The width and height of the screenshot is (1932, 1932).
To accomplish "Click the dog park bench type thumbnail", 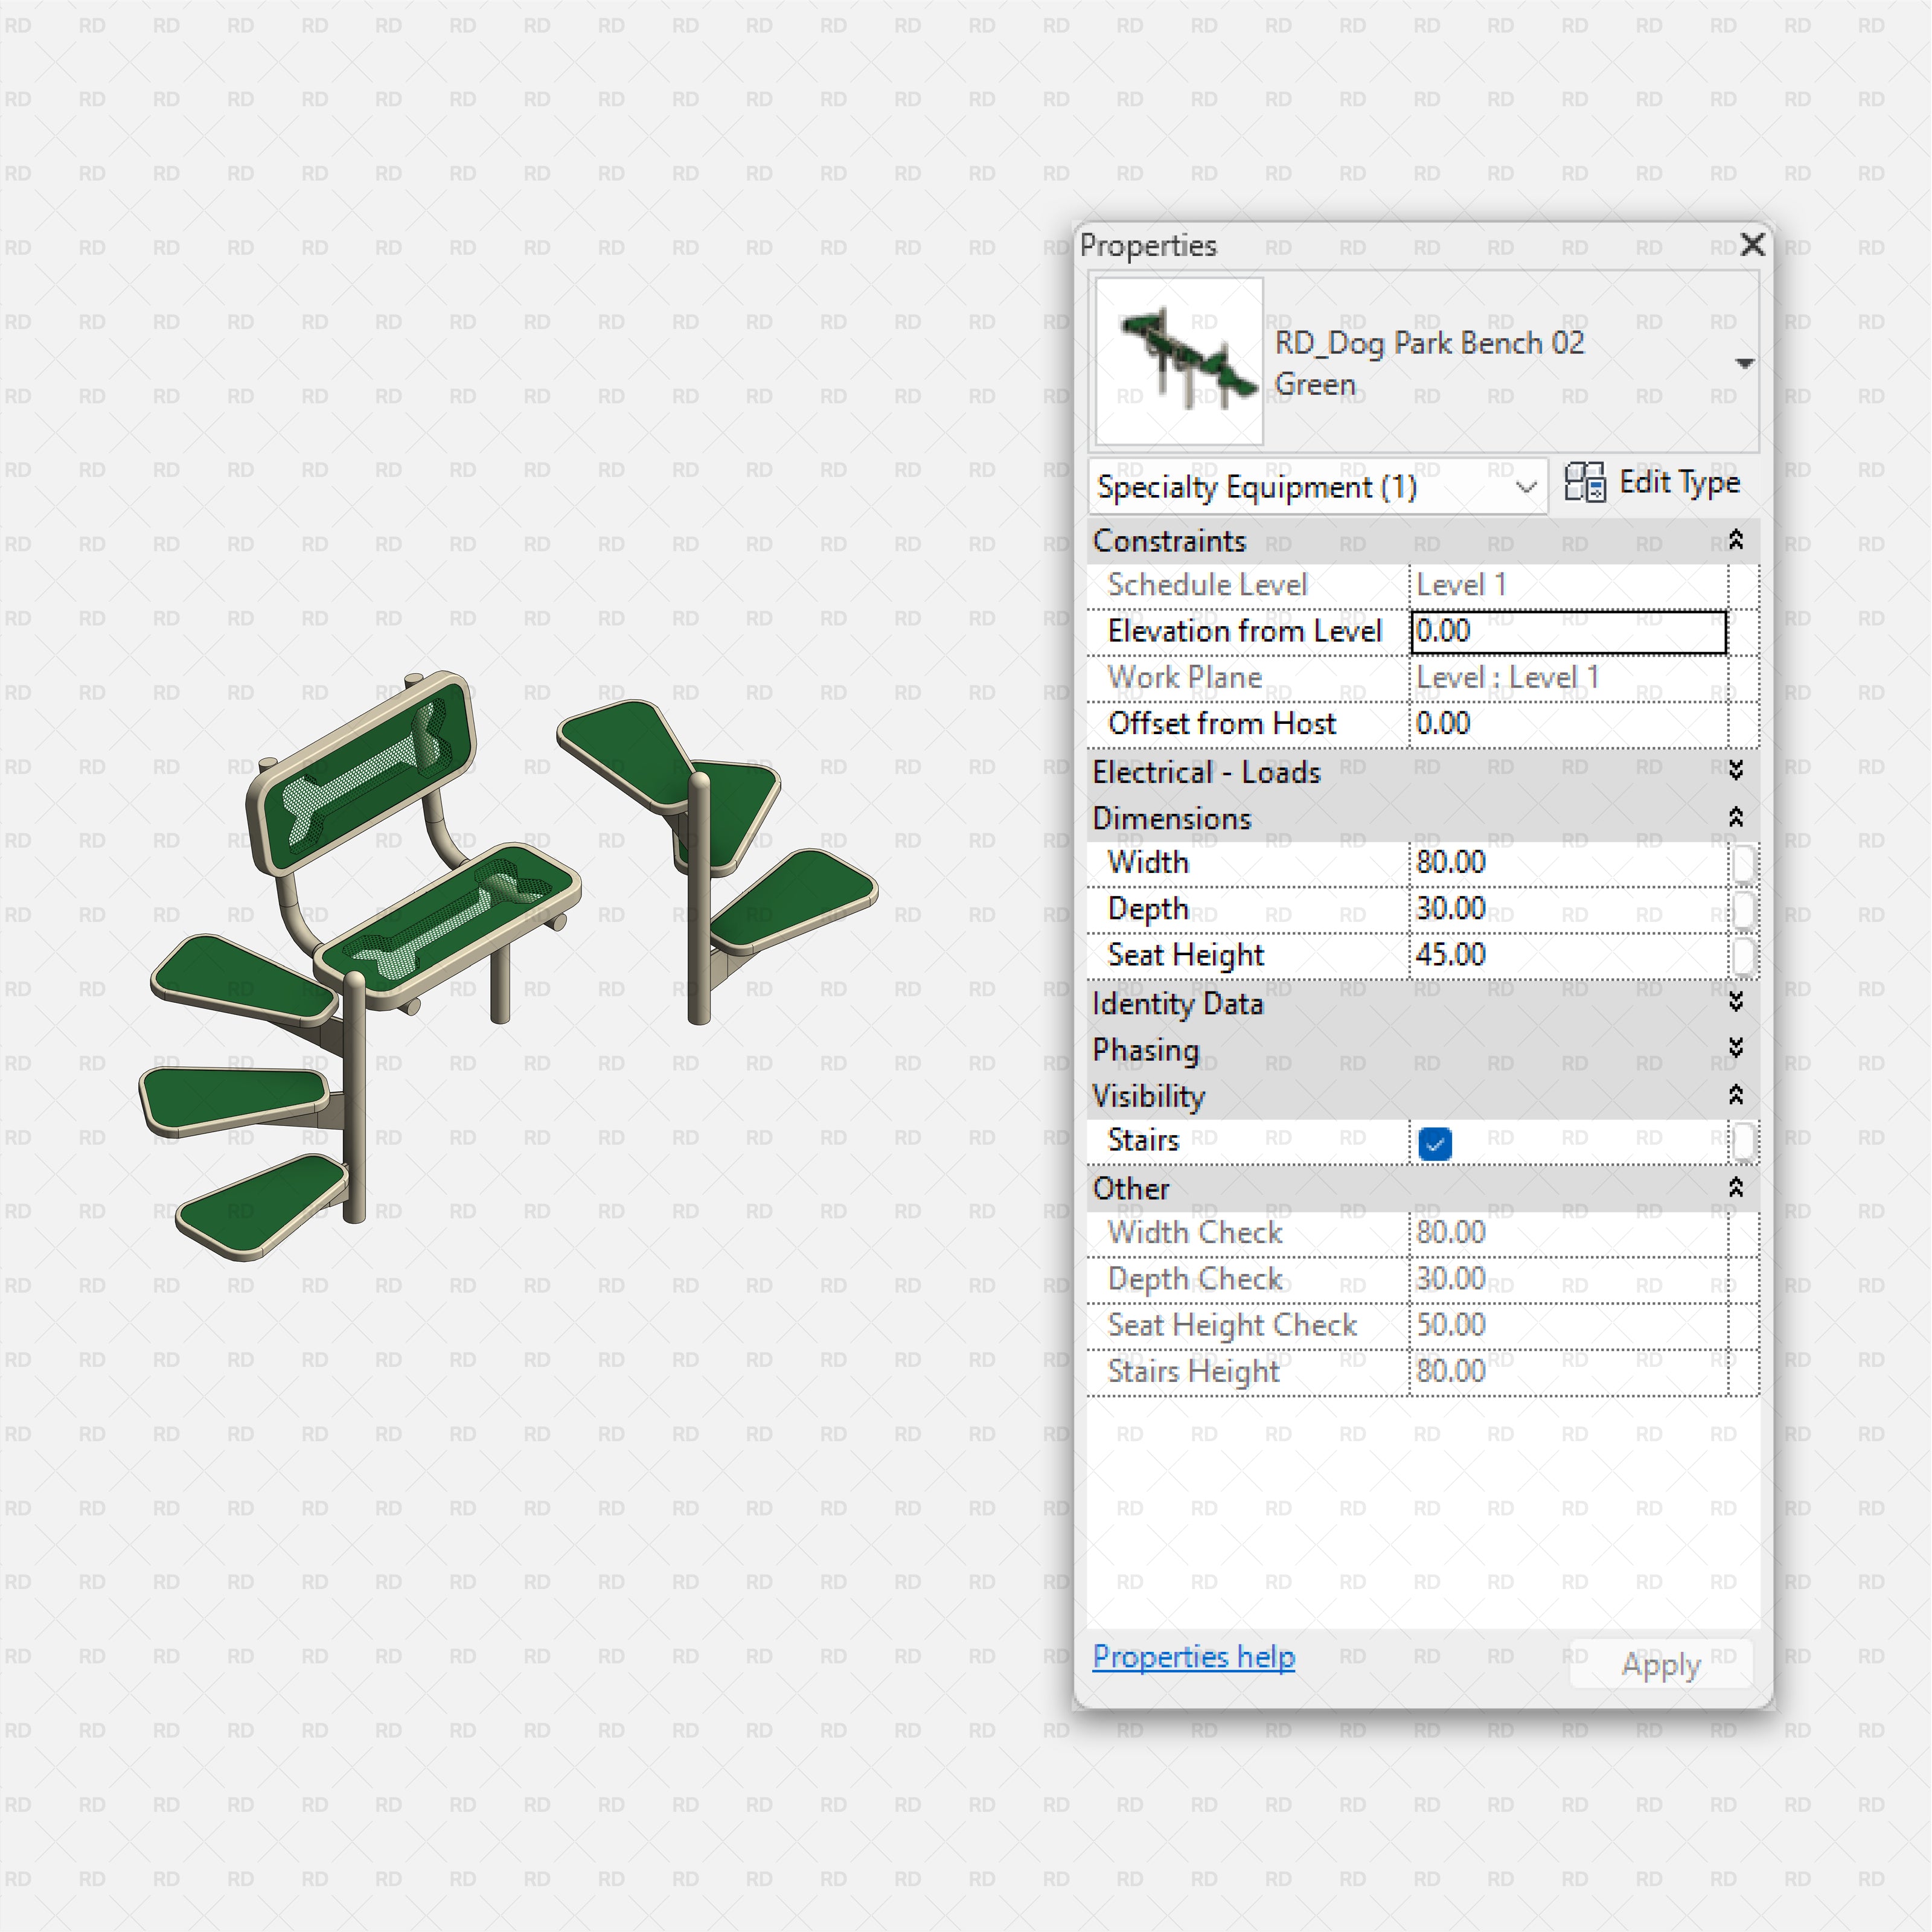I will coord(1179,361).
